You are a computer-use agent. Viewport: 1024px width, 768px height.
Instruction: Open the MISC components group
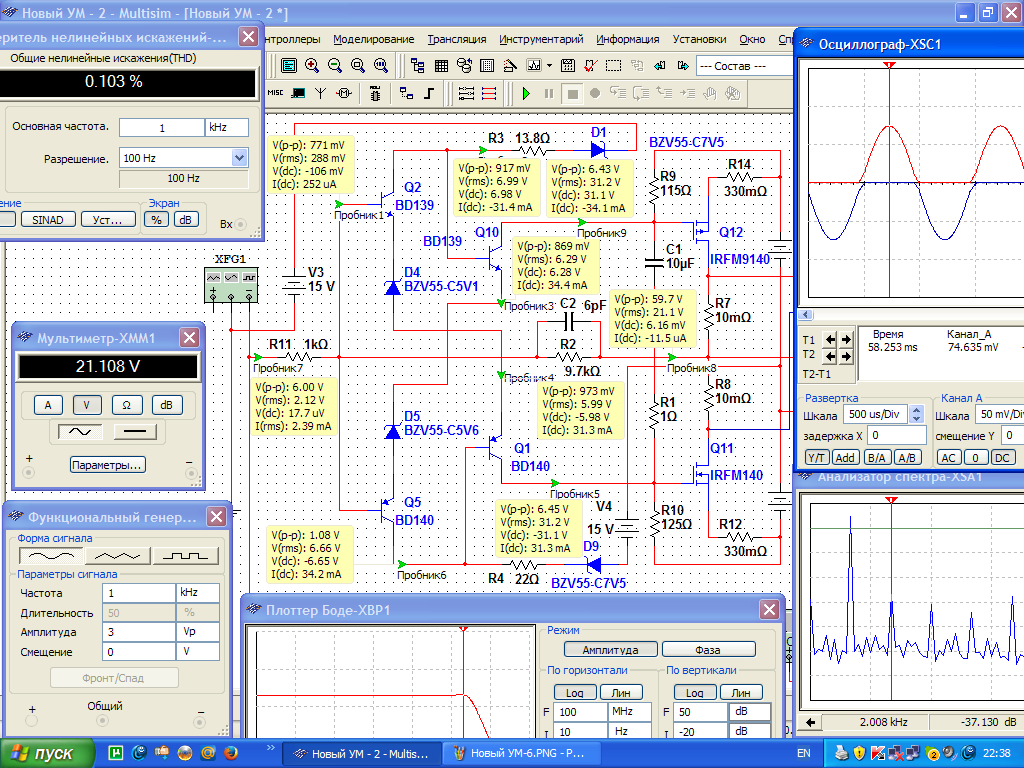tap(276, 93)
